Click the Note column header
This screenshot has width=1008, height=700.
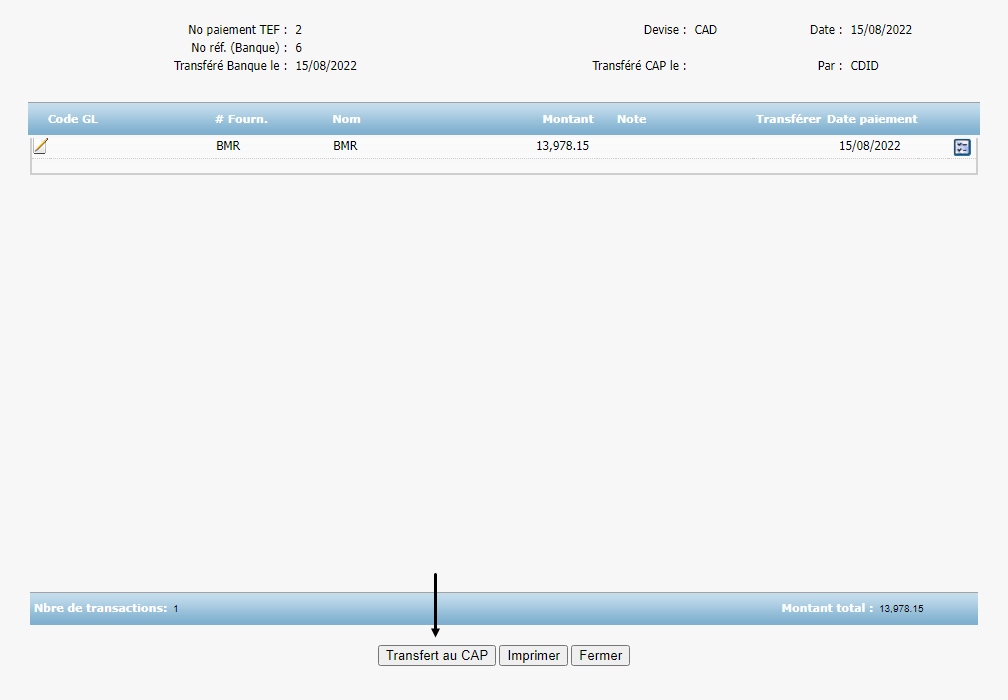pyautogui.click(x=631, y=119)
